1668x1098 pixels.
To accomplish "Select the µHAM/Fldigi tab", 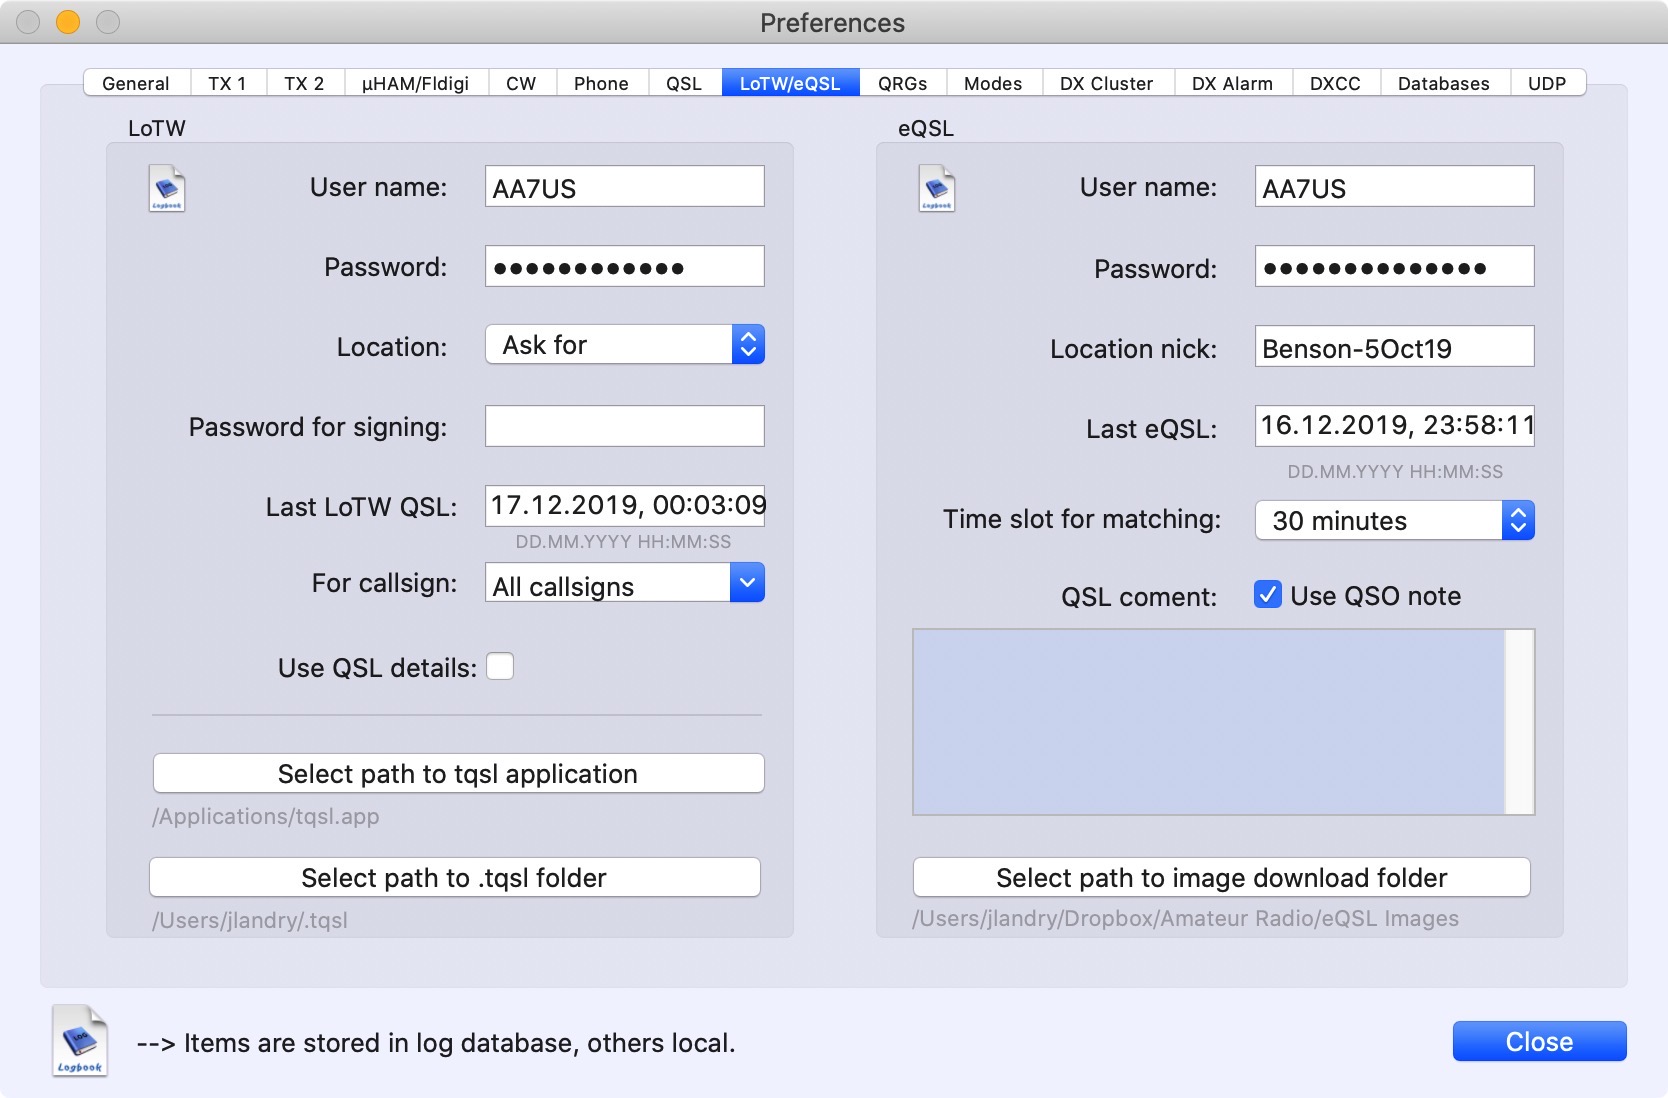I will click(415, 83).
